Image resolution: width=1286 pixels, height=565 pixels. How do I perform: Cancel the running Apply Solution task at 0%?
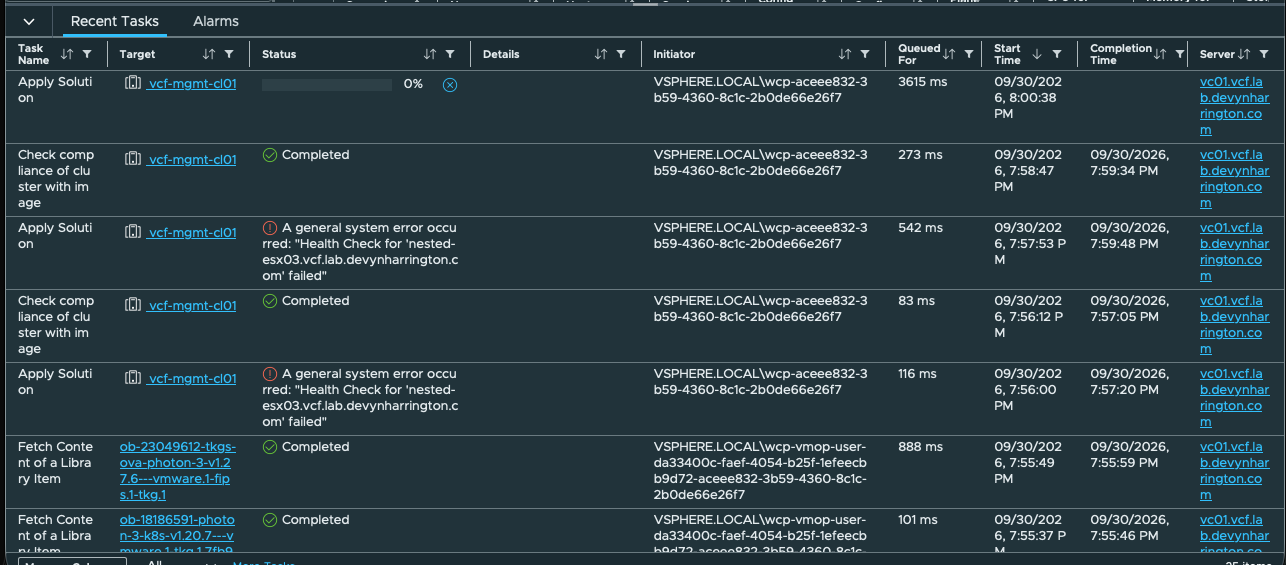(x=450, y=85)
